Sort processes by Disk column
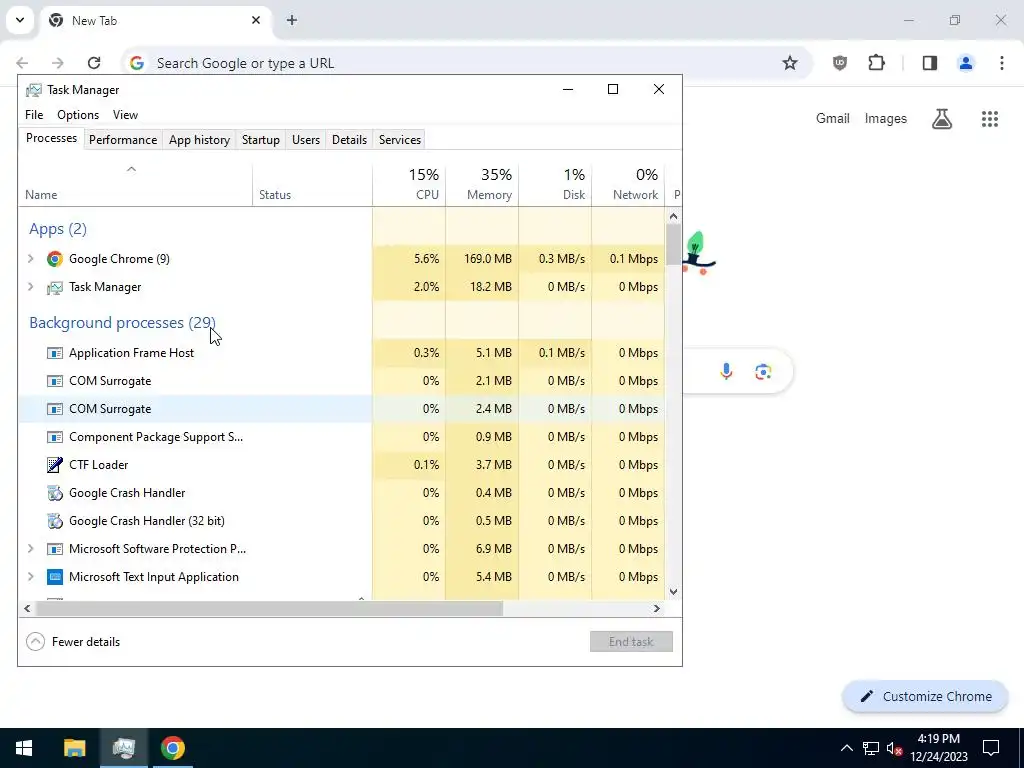This screenshot has width=1024, height=768. click(555, 185)
